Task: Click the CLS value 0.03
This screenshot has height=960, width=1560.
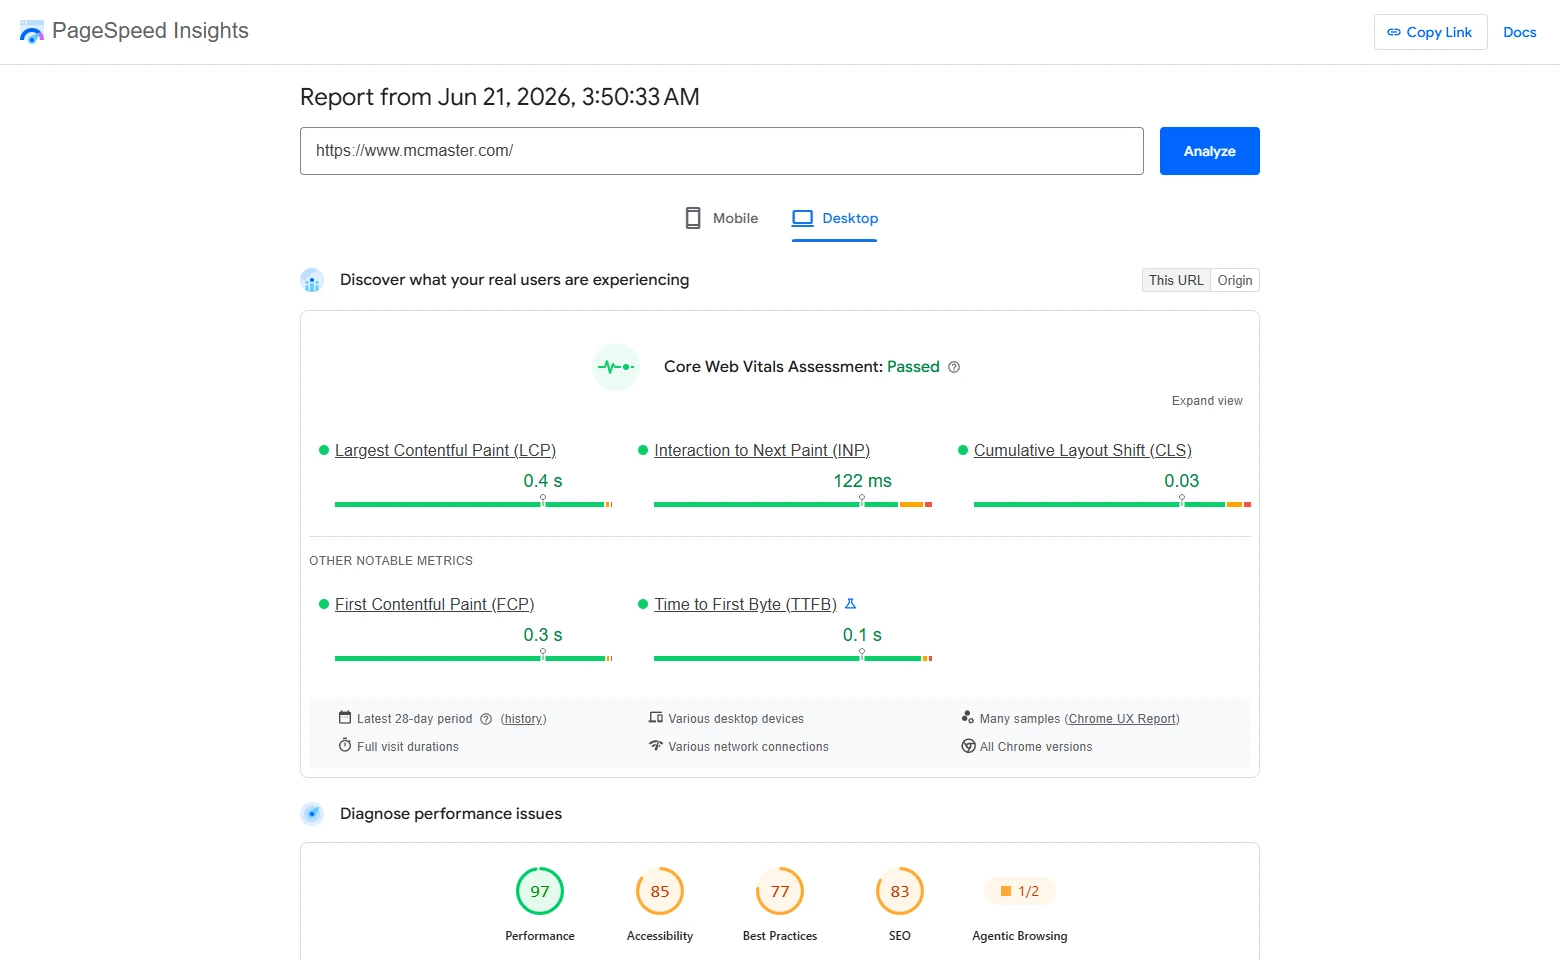Action: 1181,481
